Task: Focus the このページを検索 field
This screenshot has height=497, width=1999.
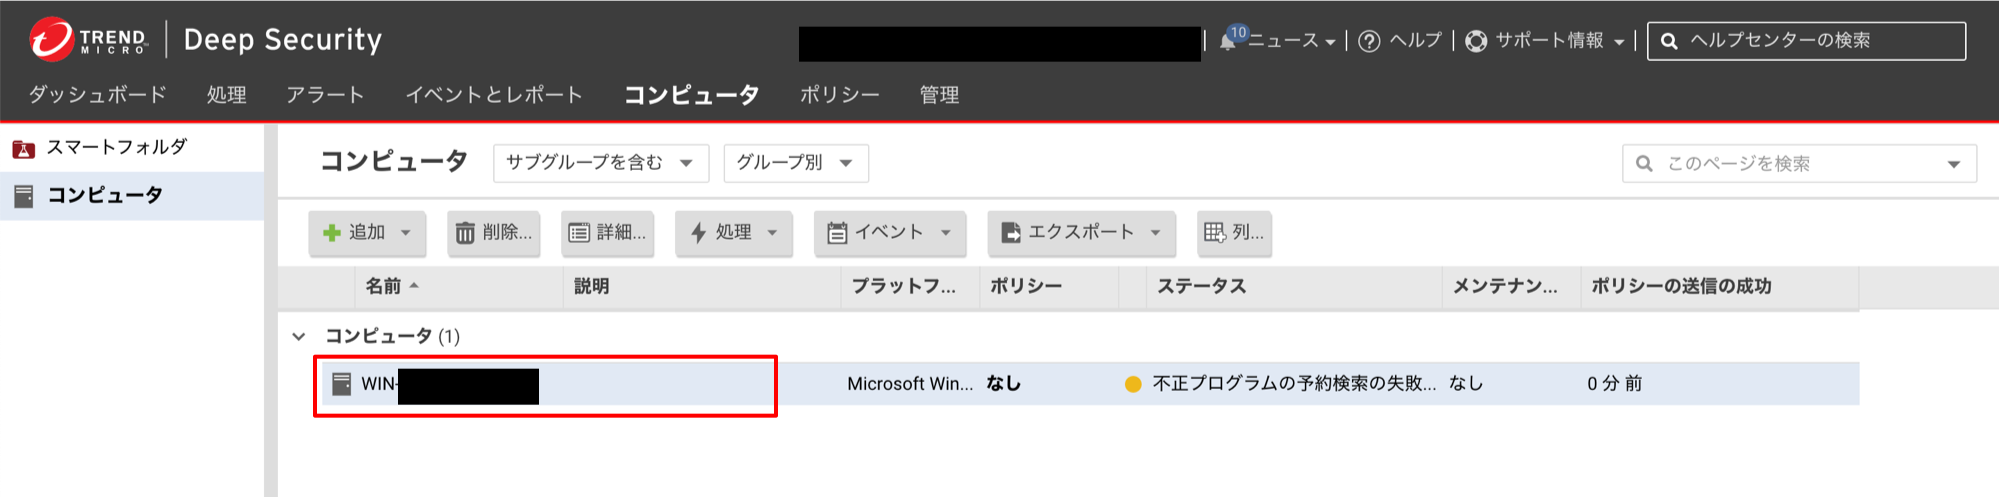Action: point(1799,163)
